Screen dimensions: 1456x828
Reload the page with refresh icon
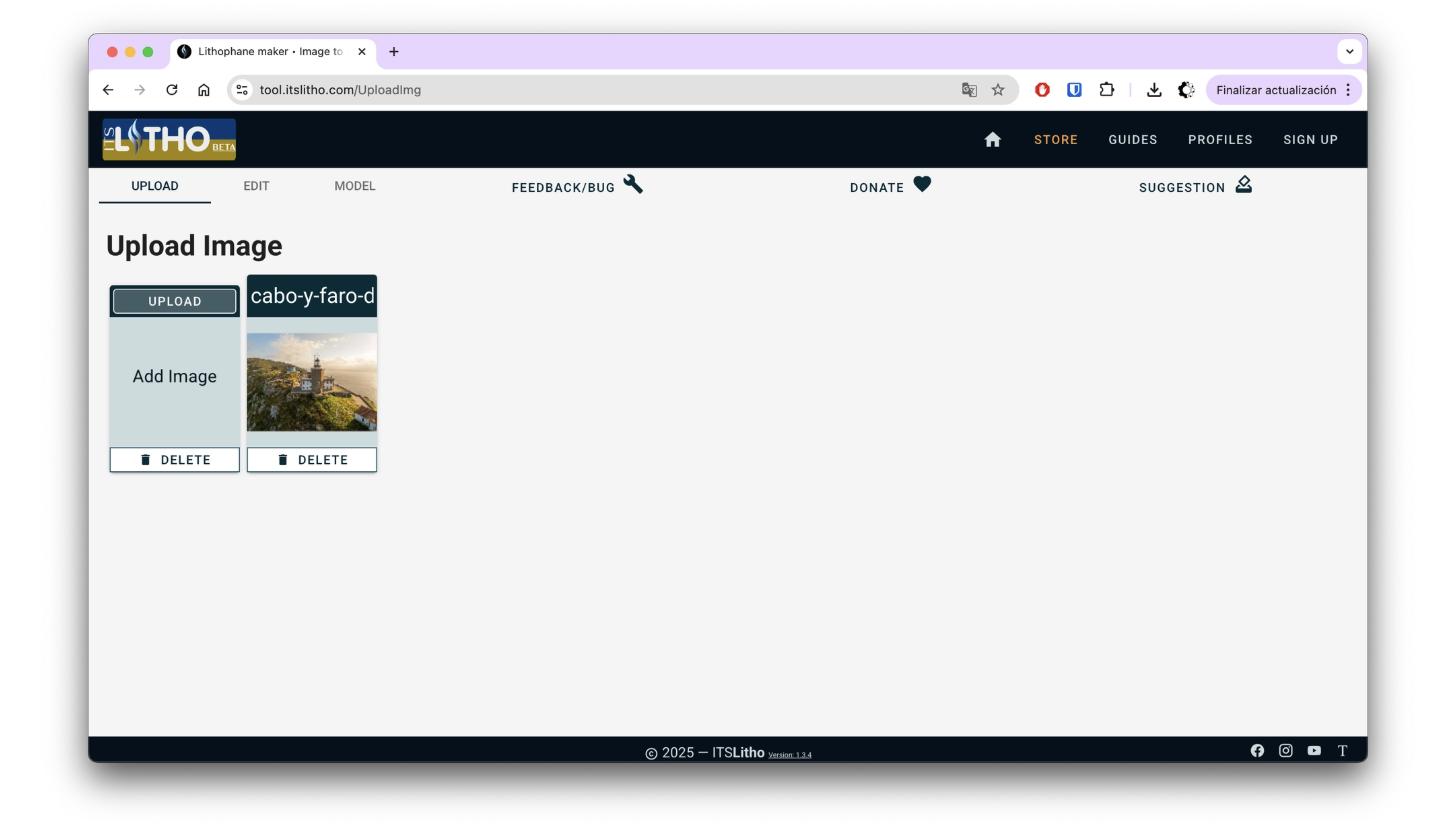click(172, 90)
